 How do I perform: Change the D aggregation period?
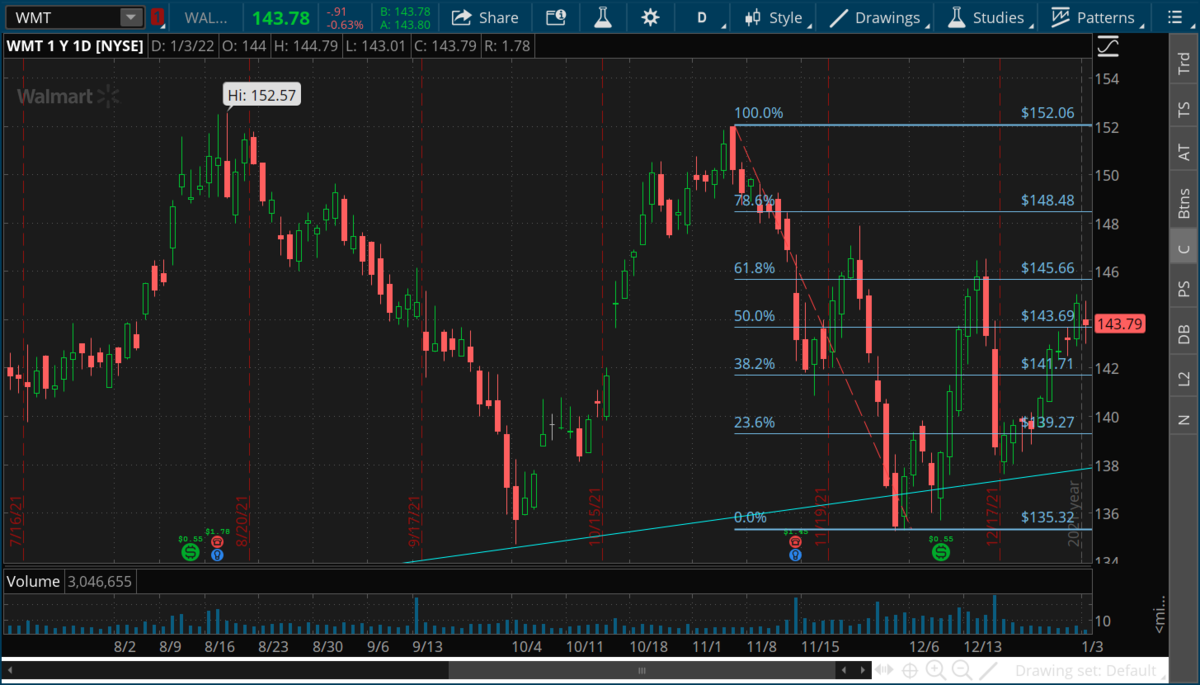(701, 17)
